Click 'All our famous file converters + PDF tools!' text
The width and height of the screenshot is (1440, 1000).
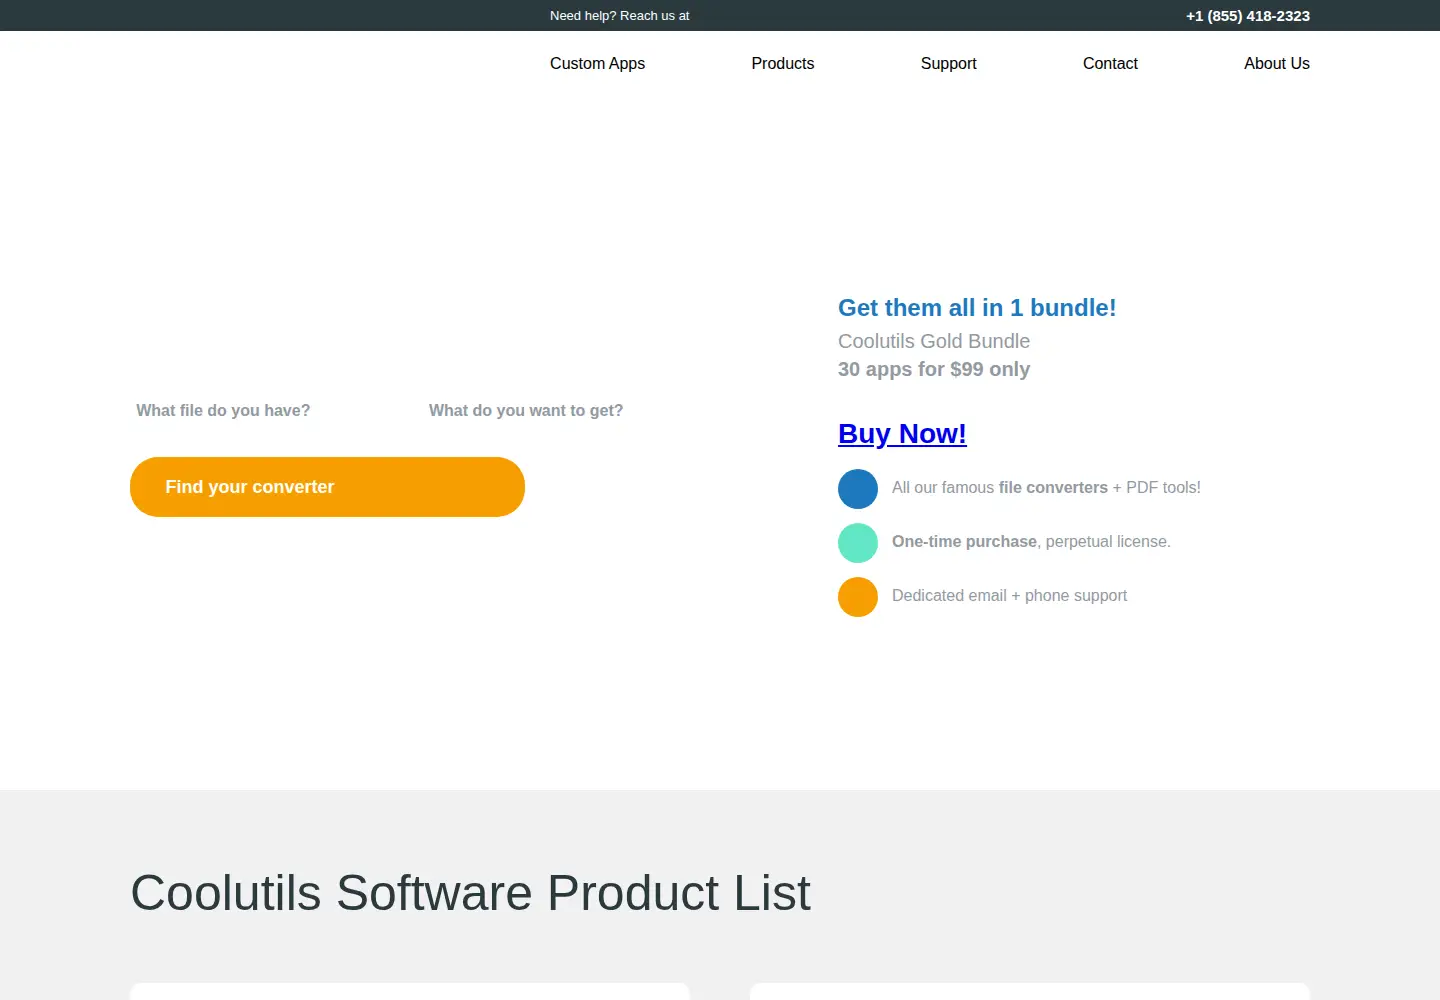(1046, 488)
